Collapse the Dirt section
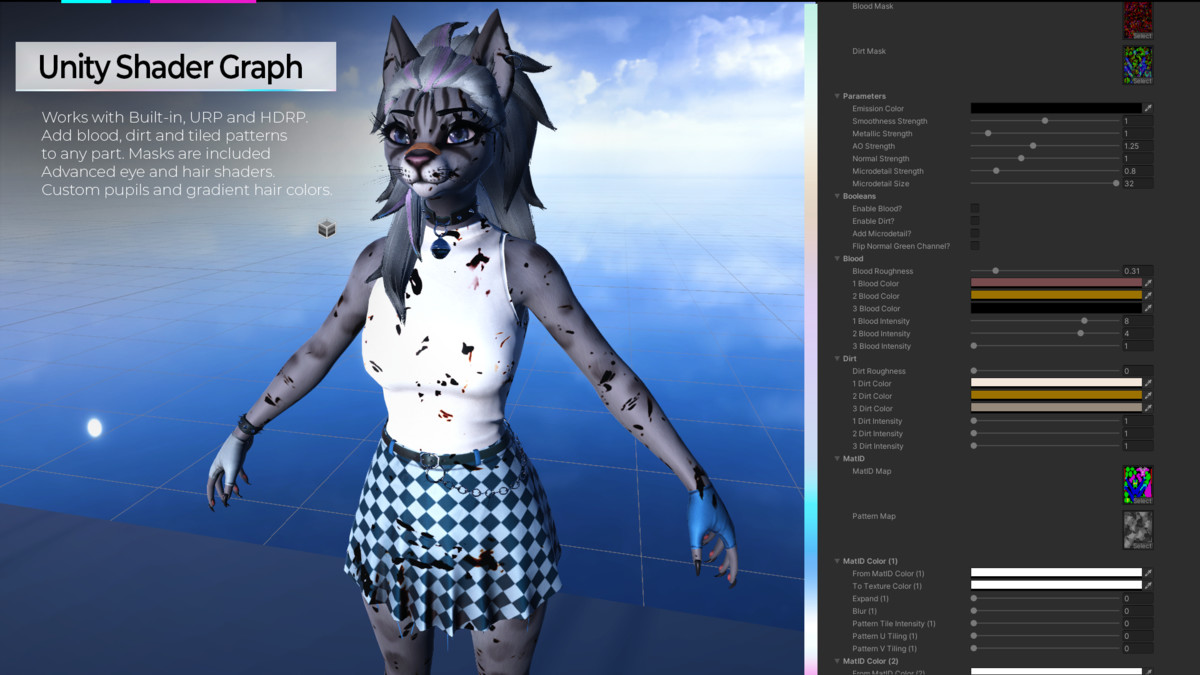 [x=838, y=359]
